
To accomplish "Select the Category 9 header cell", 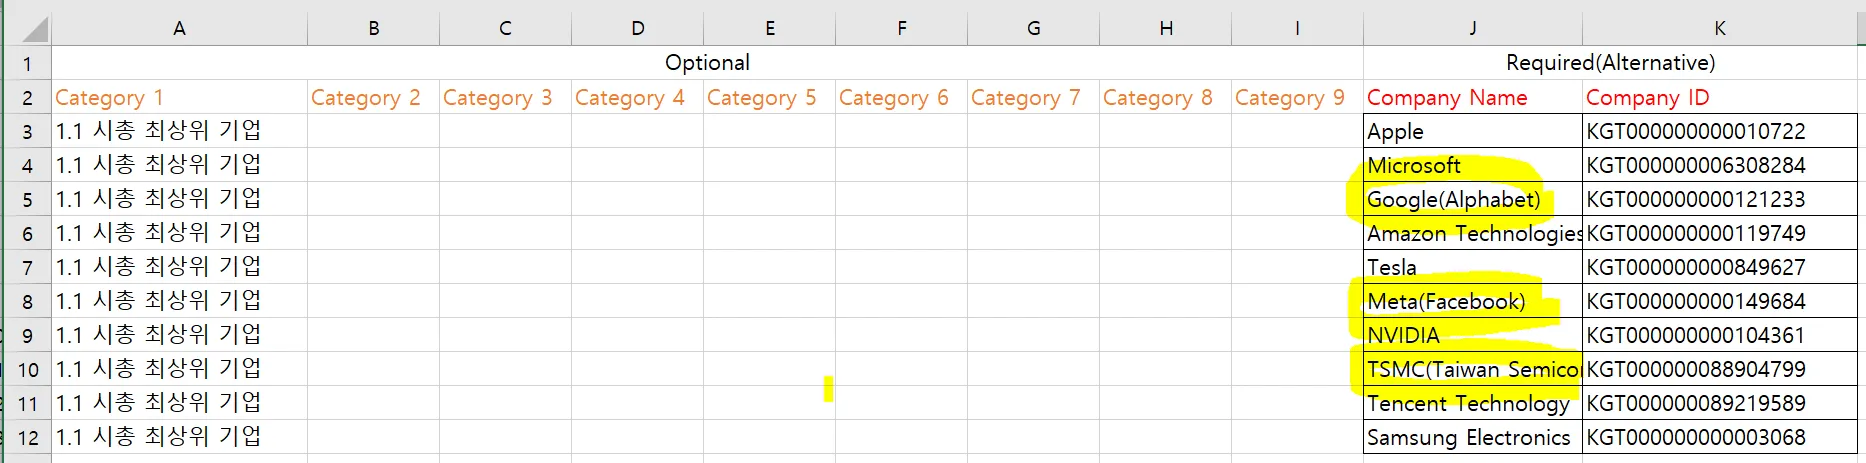I will (1297, 98).
